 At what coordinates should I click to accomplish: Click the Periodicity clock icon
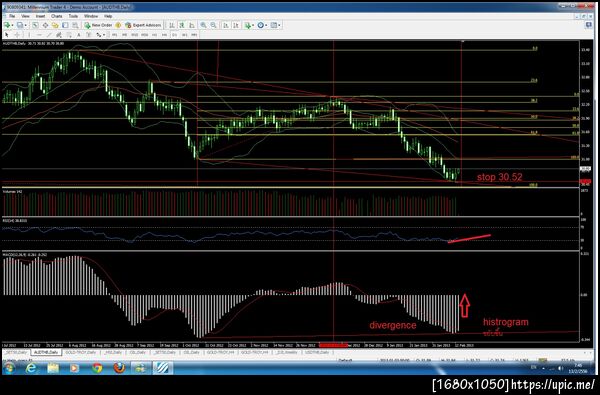(261, 25)
